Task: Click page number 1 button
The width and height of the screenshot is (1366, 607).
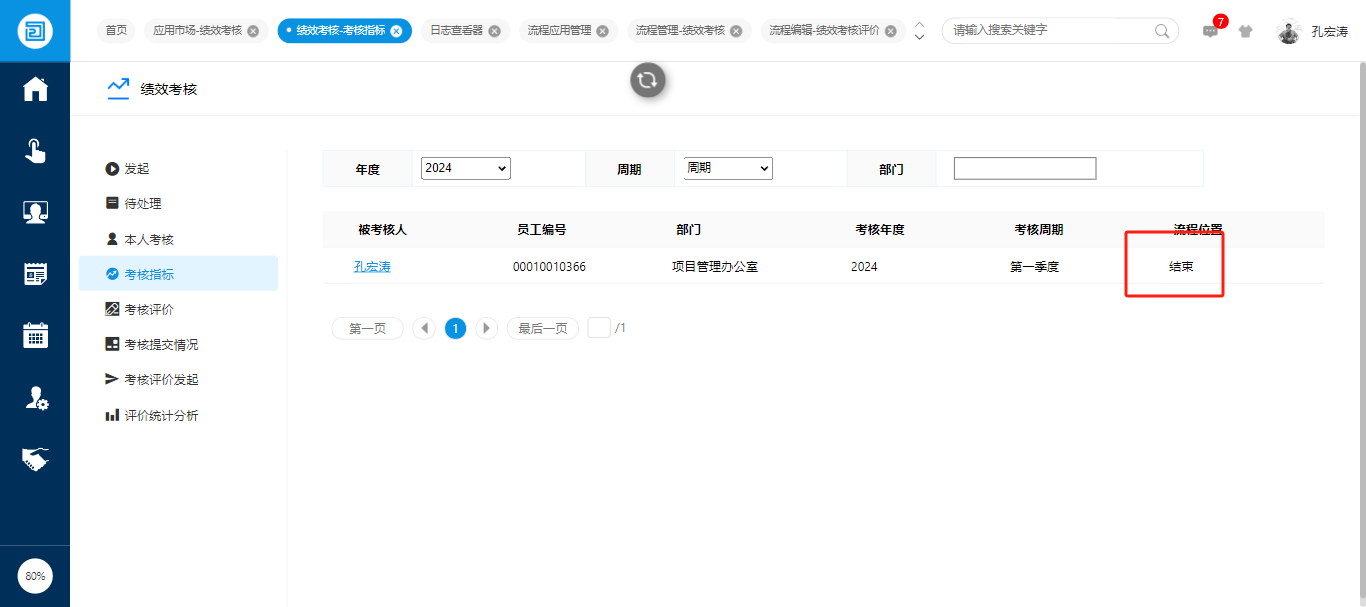Action: coord(455,328)
